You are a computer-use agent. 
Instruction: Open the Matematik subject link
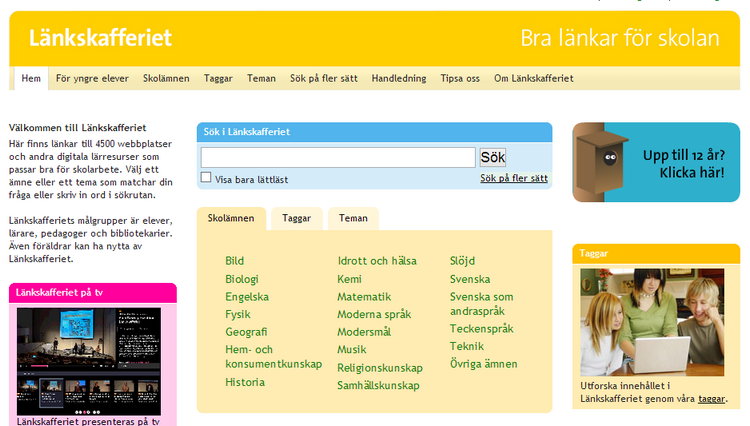pos(364,297)
